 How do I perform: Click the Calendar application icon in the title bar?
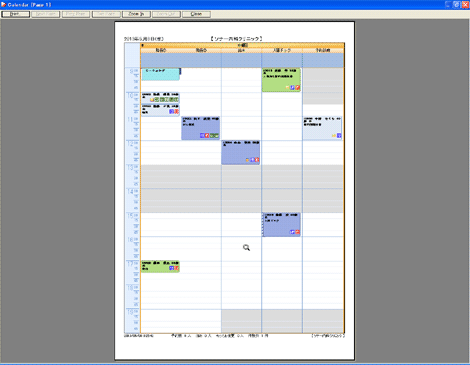(x=4, y=4)
